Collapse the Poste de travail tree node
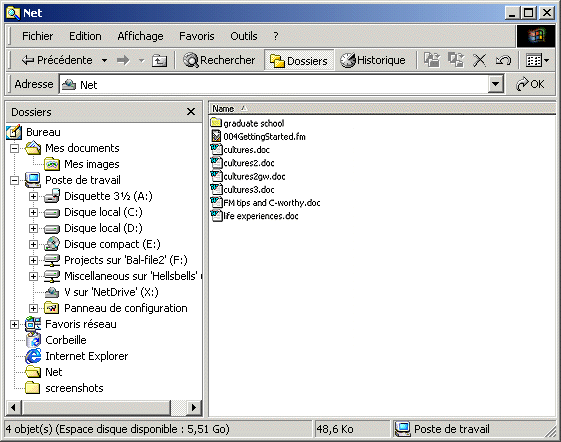561x442 pixels. (x=14, y=180)
